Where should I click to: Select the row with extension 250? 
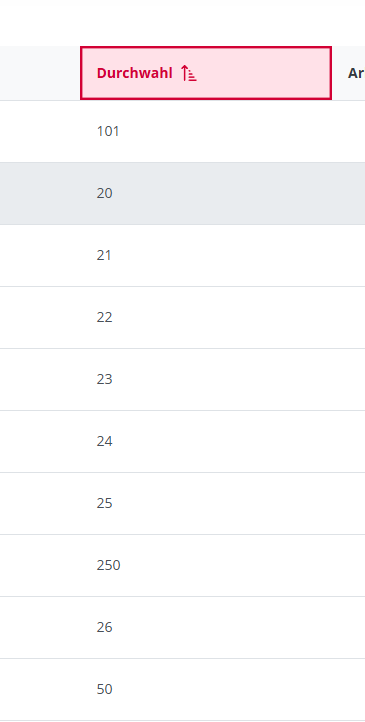182,565
